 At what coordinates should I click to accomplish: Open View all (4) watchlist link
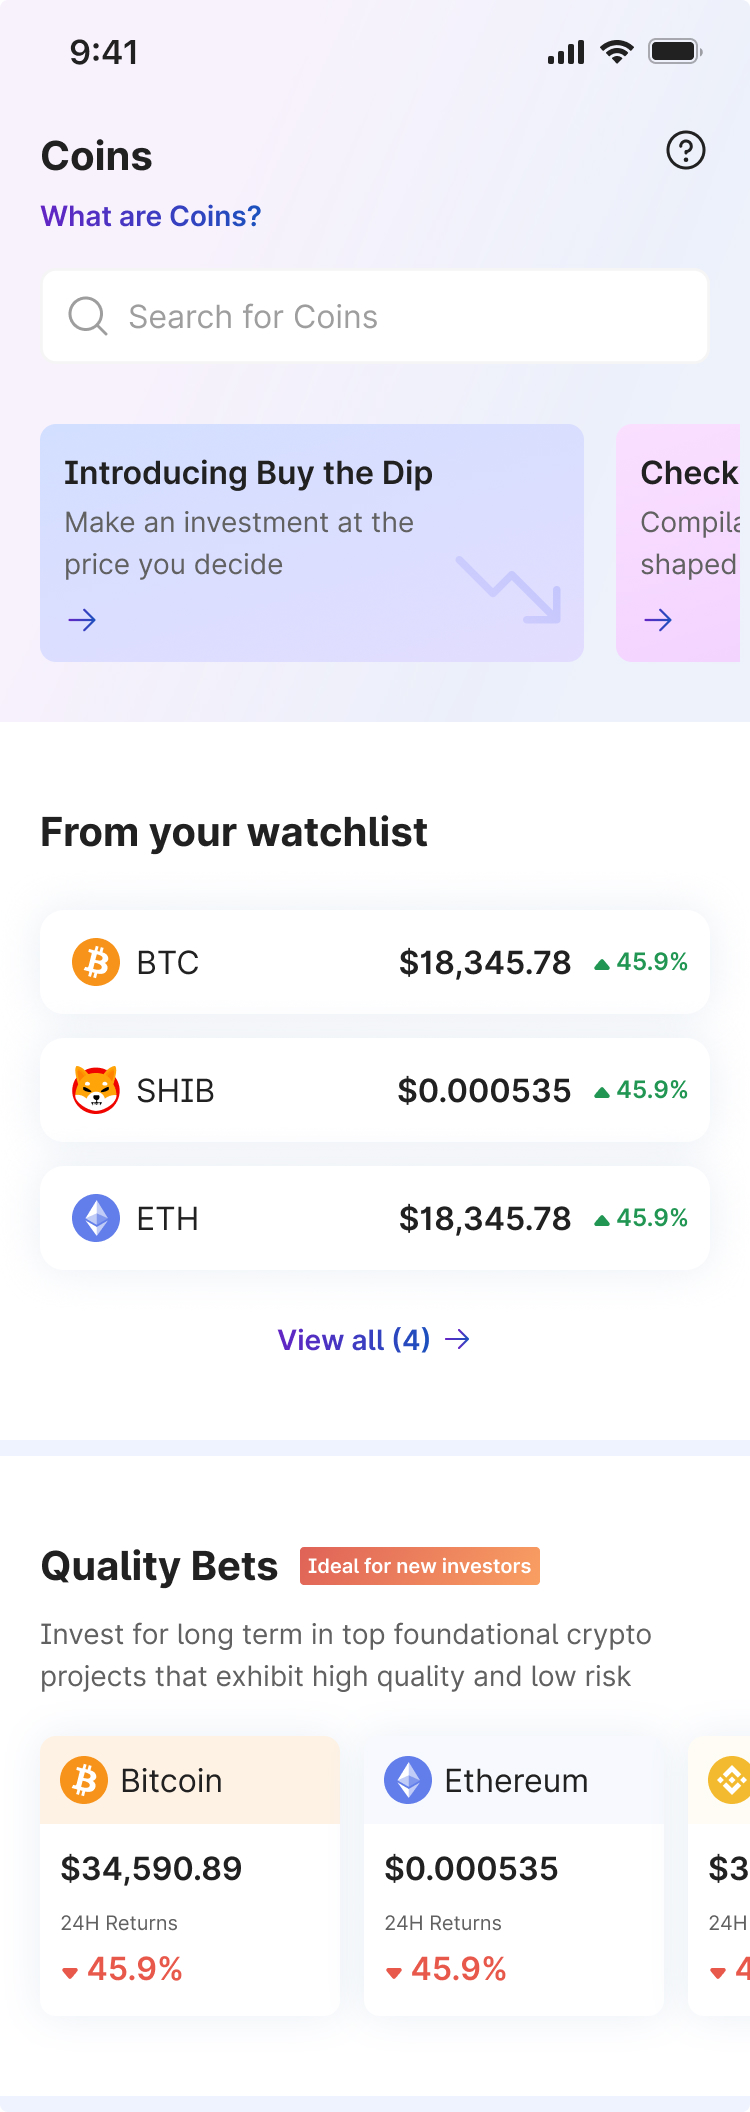pos(373,1340)
